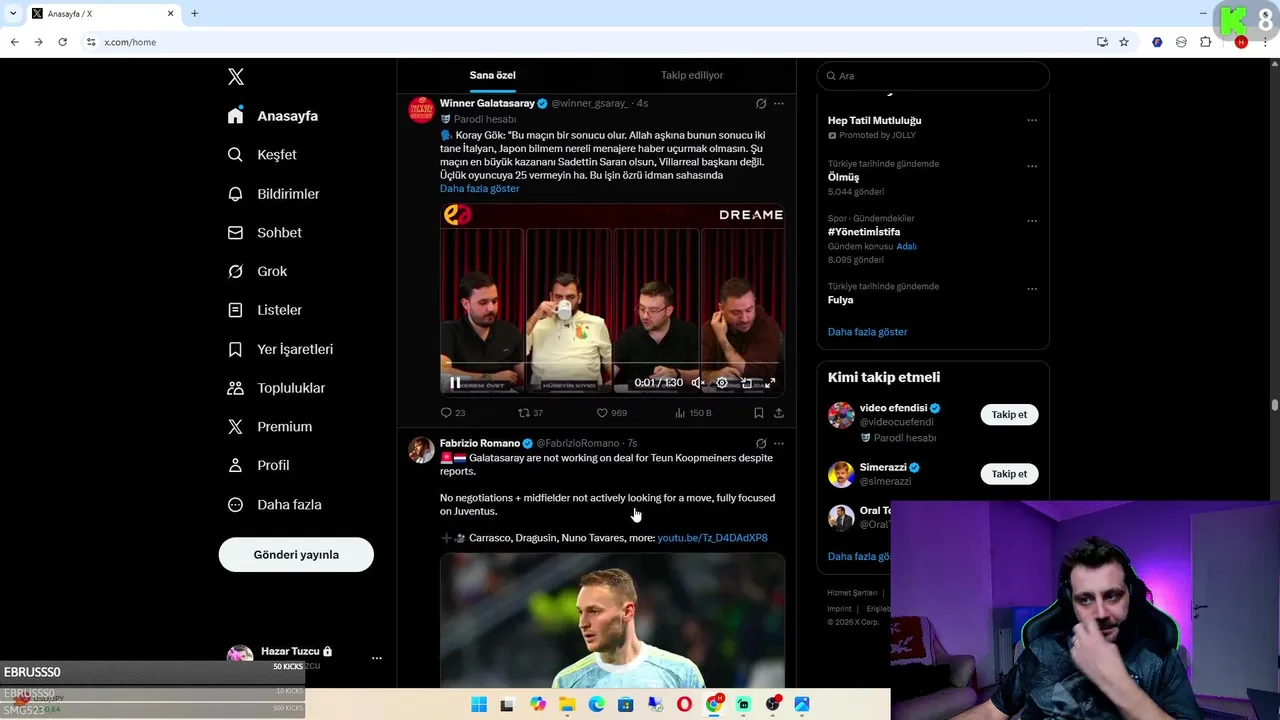Pause the Winner Galatasaray video

[x=455, y=382]
